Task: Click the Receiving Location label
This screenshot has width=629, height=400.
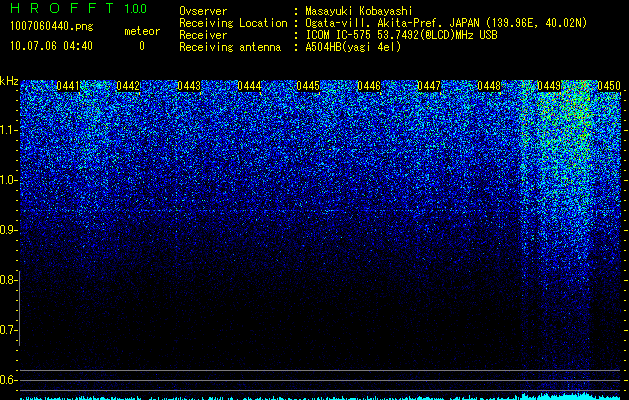Action: (233, 23)
